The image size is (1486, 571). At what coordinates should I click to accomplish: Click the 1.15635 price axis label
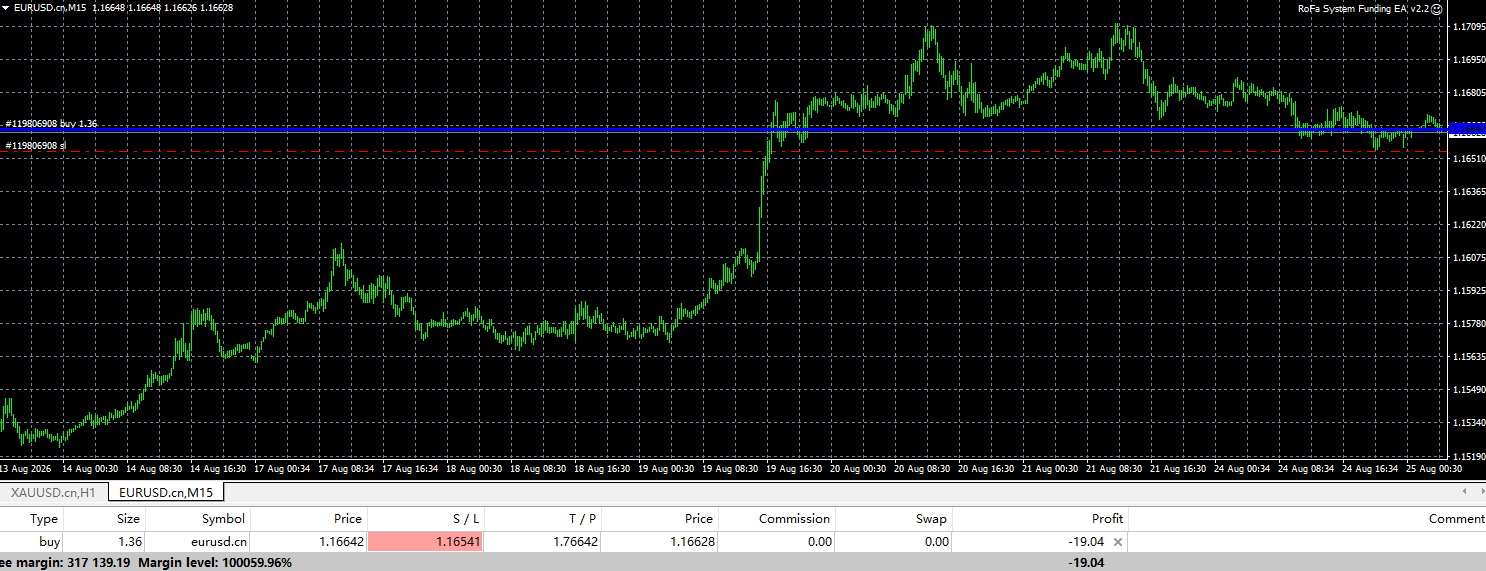click(x=1467, y=357)
